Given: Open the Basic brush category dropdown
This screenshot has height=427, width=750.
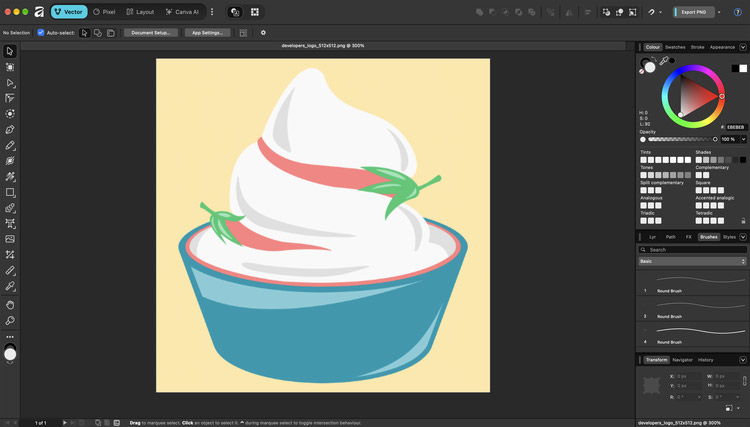Looking at the screenshot, I should [x=692, y=261].
